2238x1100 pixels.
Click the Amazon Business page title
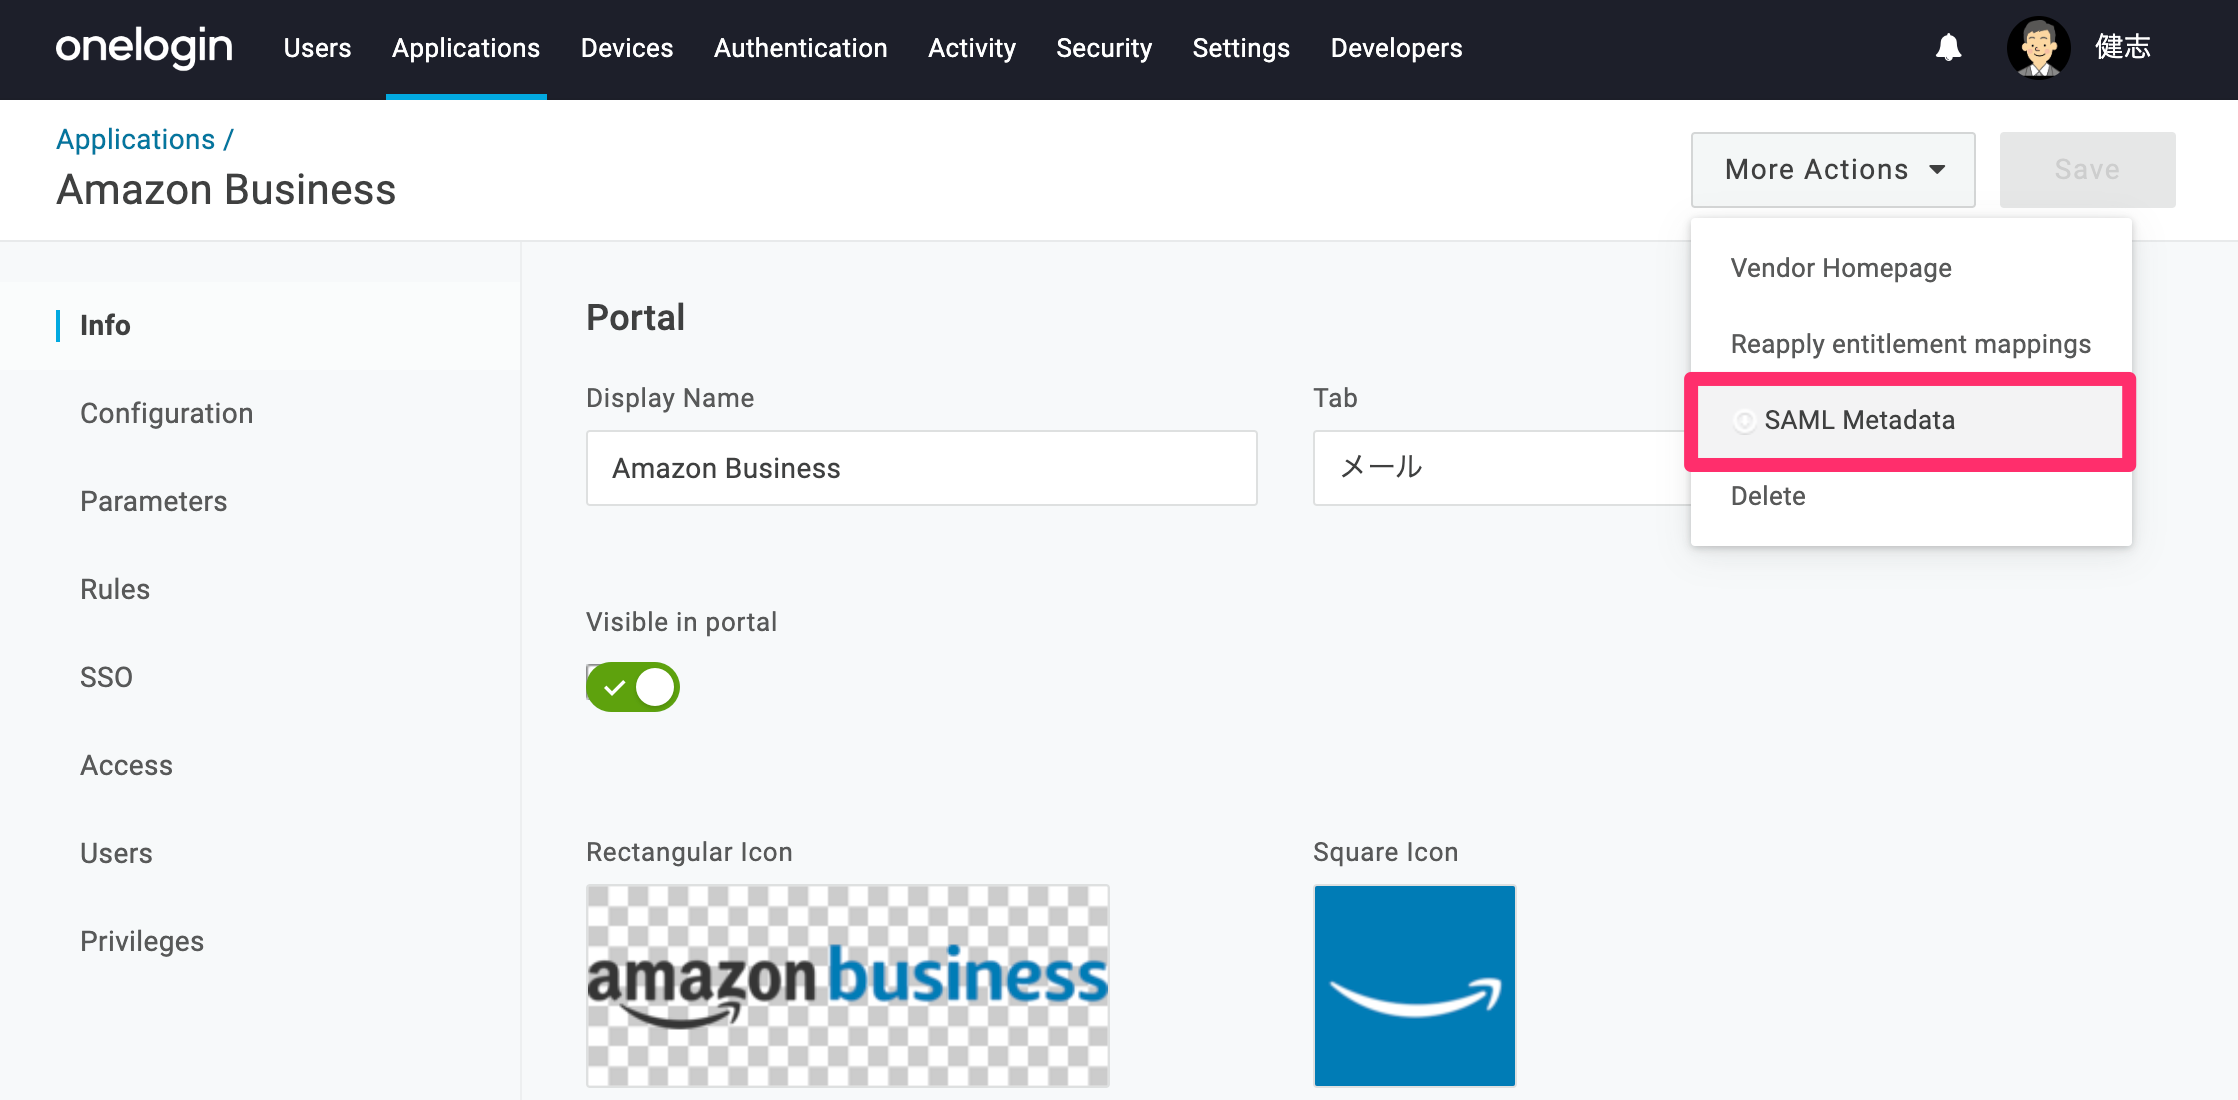point(226,190)
